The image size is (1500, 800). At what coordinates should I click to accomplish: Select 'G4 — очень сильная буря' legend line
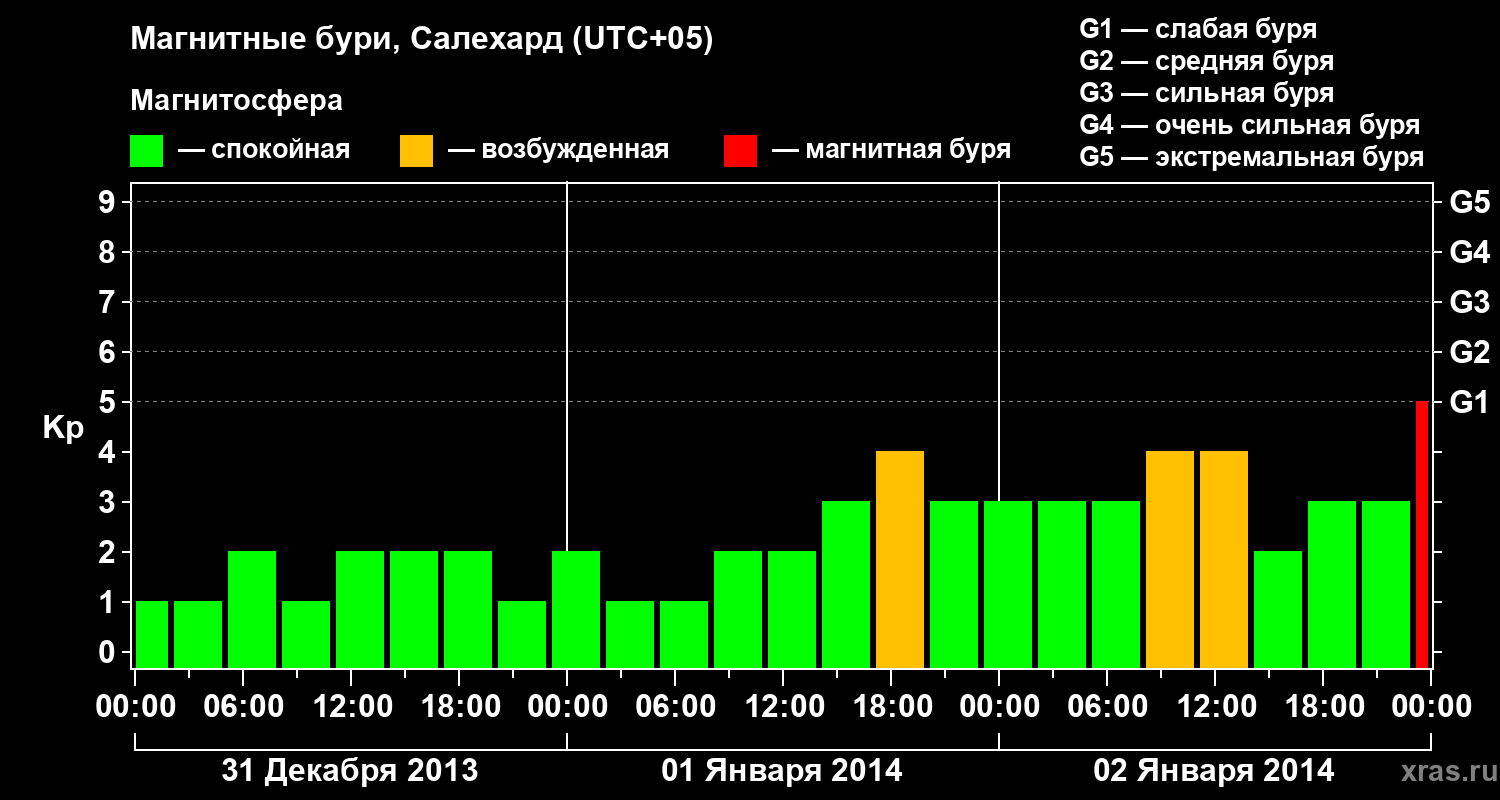point(1250,125)
